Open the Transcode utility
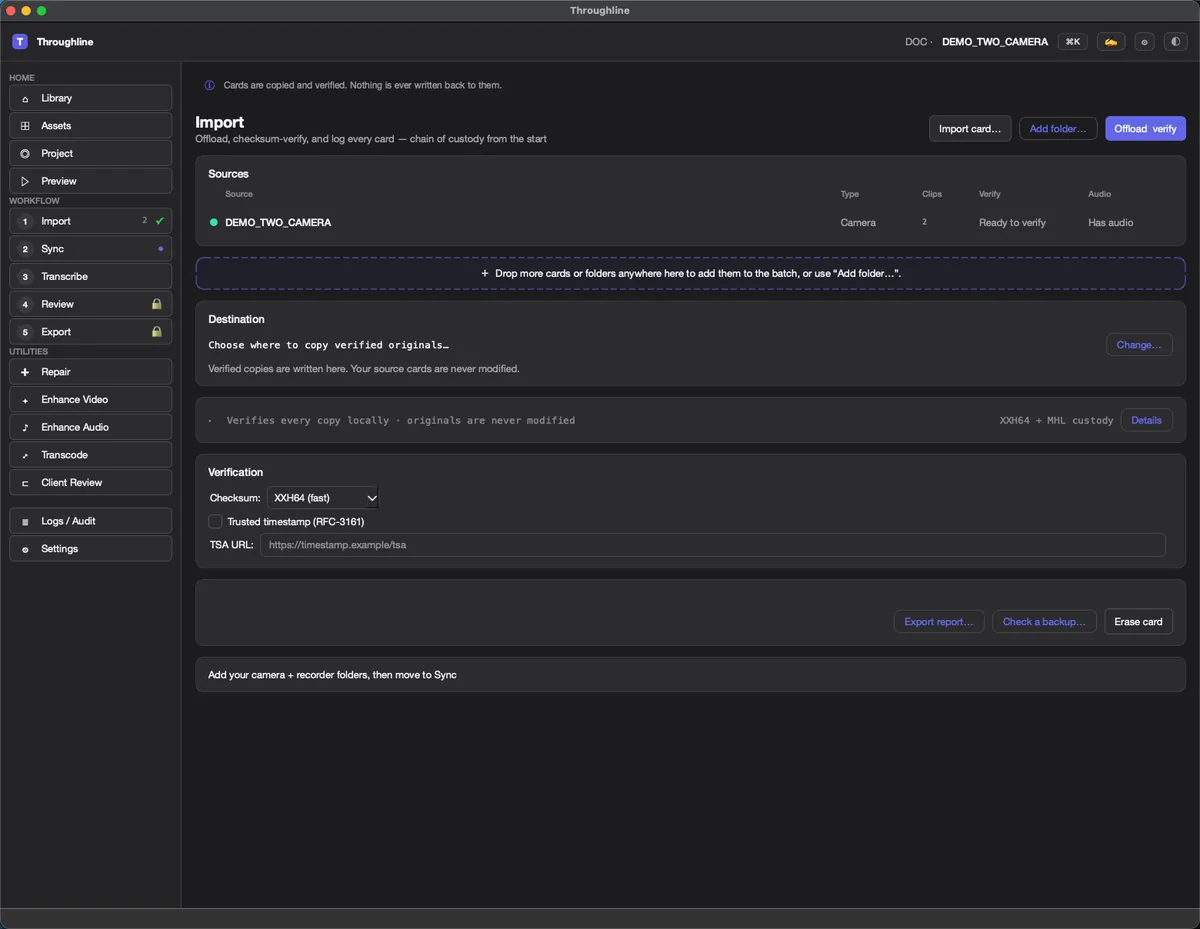 (x=91, y=455)
